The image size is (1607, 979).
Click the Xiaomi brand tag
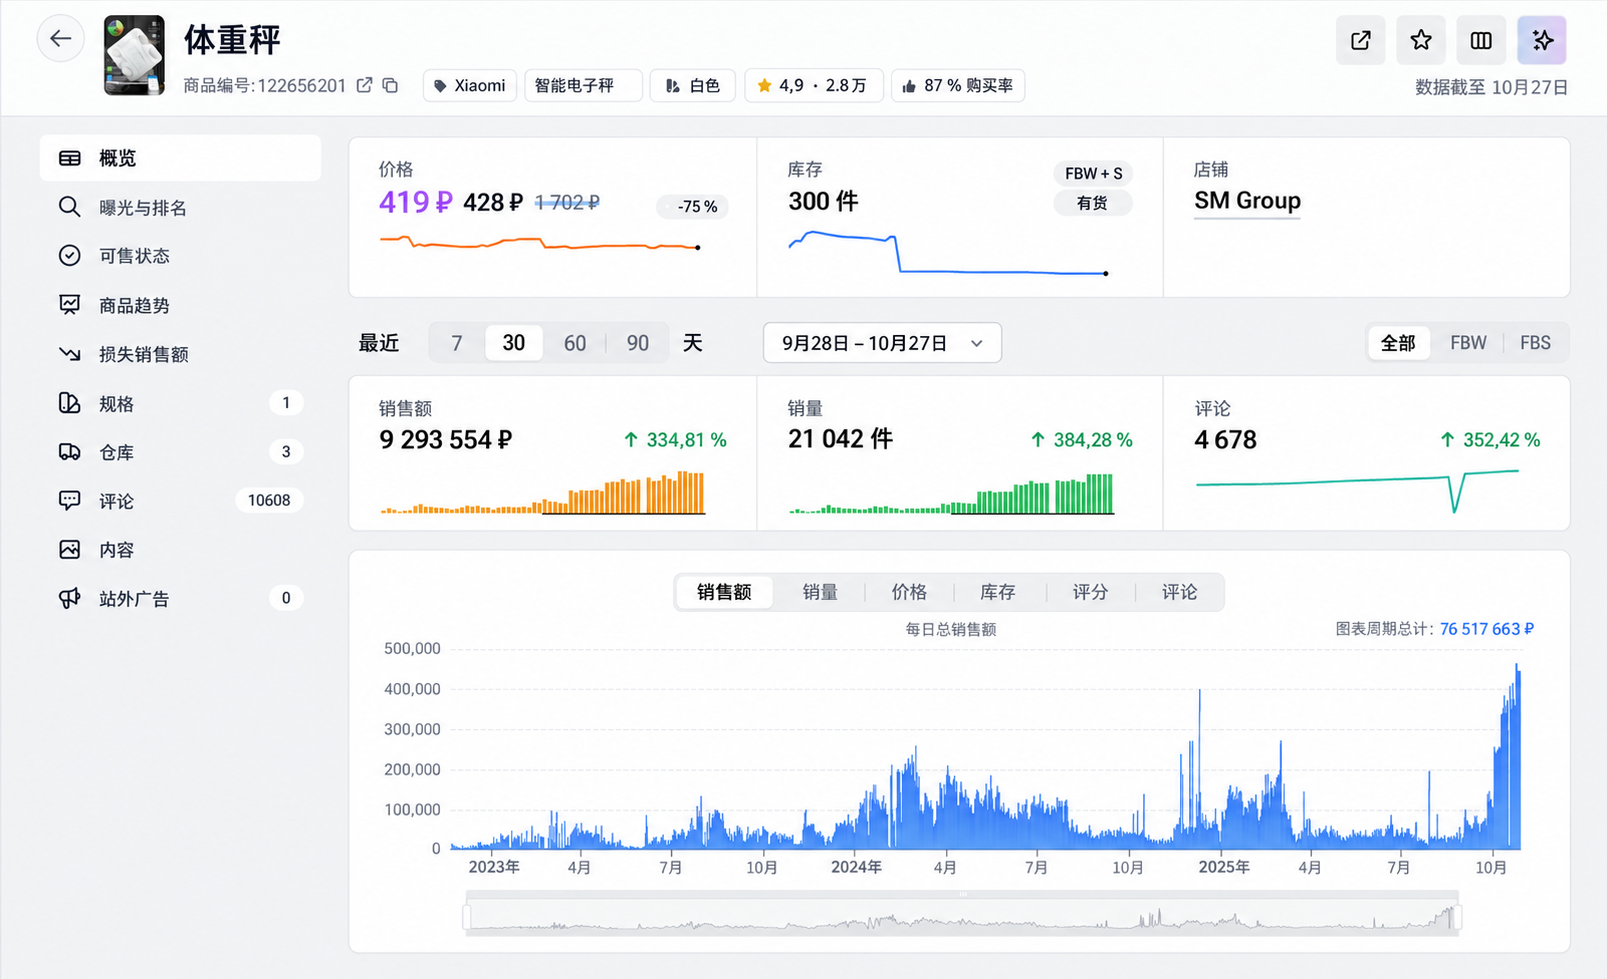pos(469,85)
